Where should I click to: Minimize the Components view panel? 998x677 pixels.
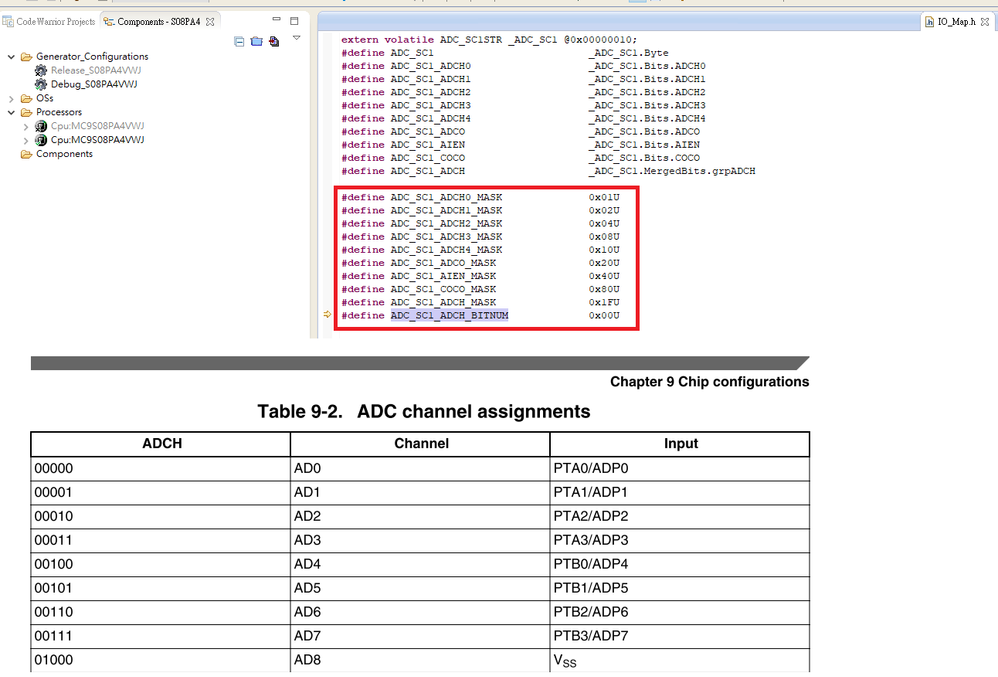pos(276,20)
